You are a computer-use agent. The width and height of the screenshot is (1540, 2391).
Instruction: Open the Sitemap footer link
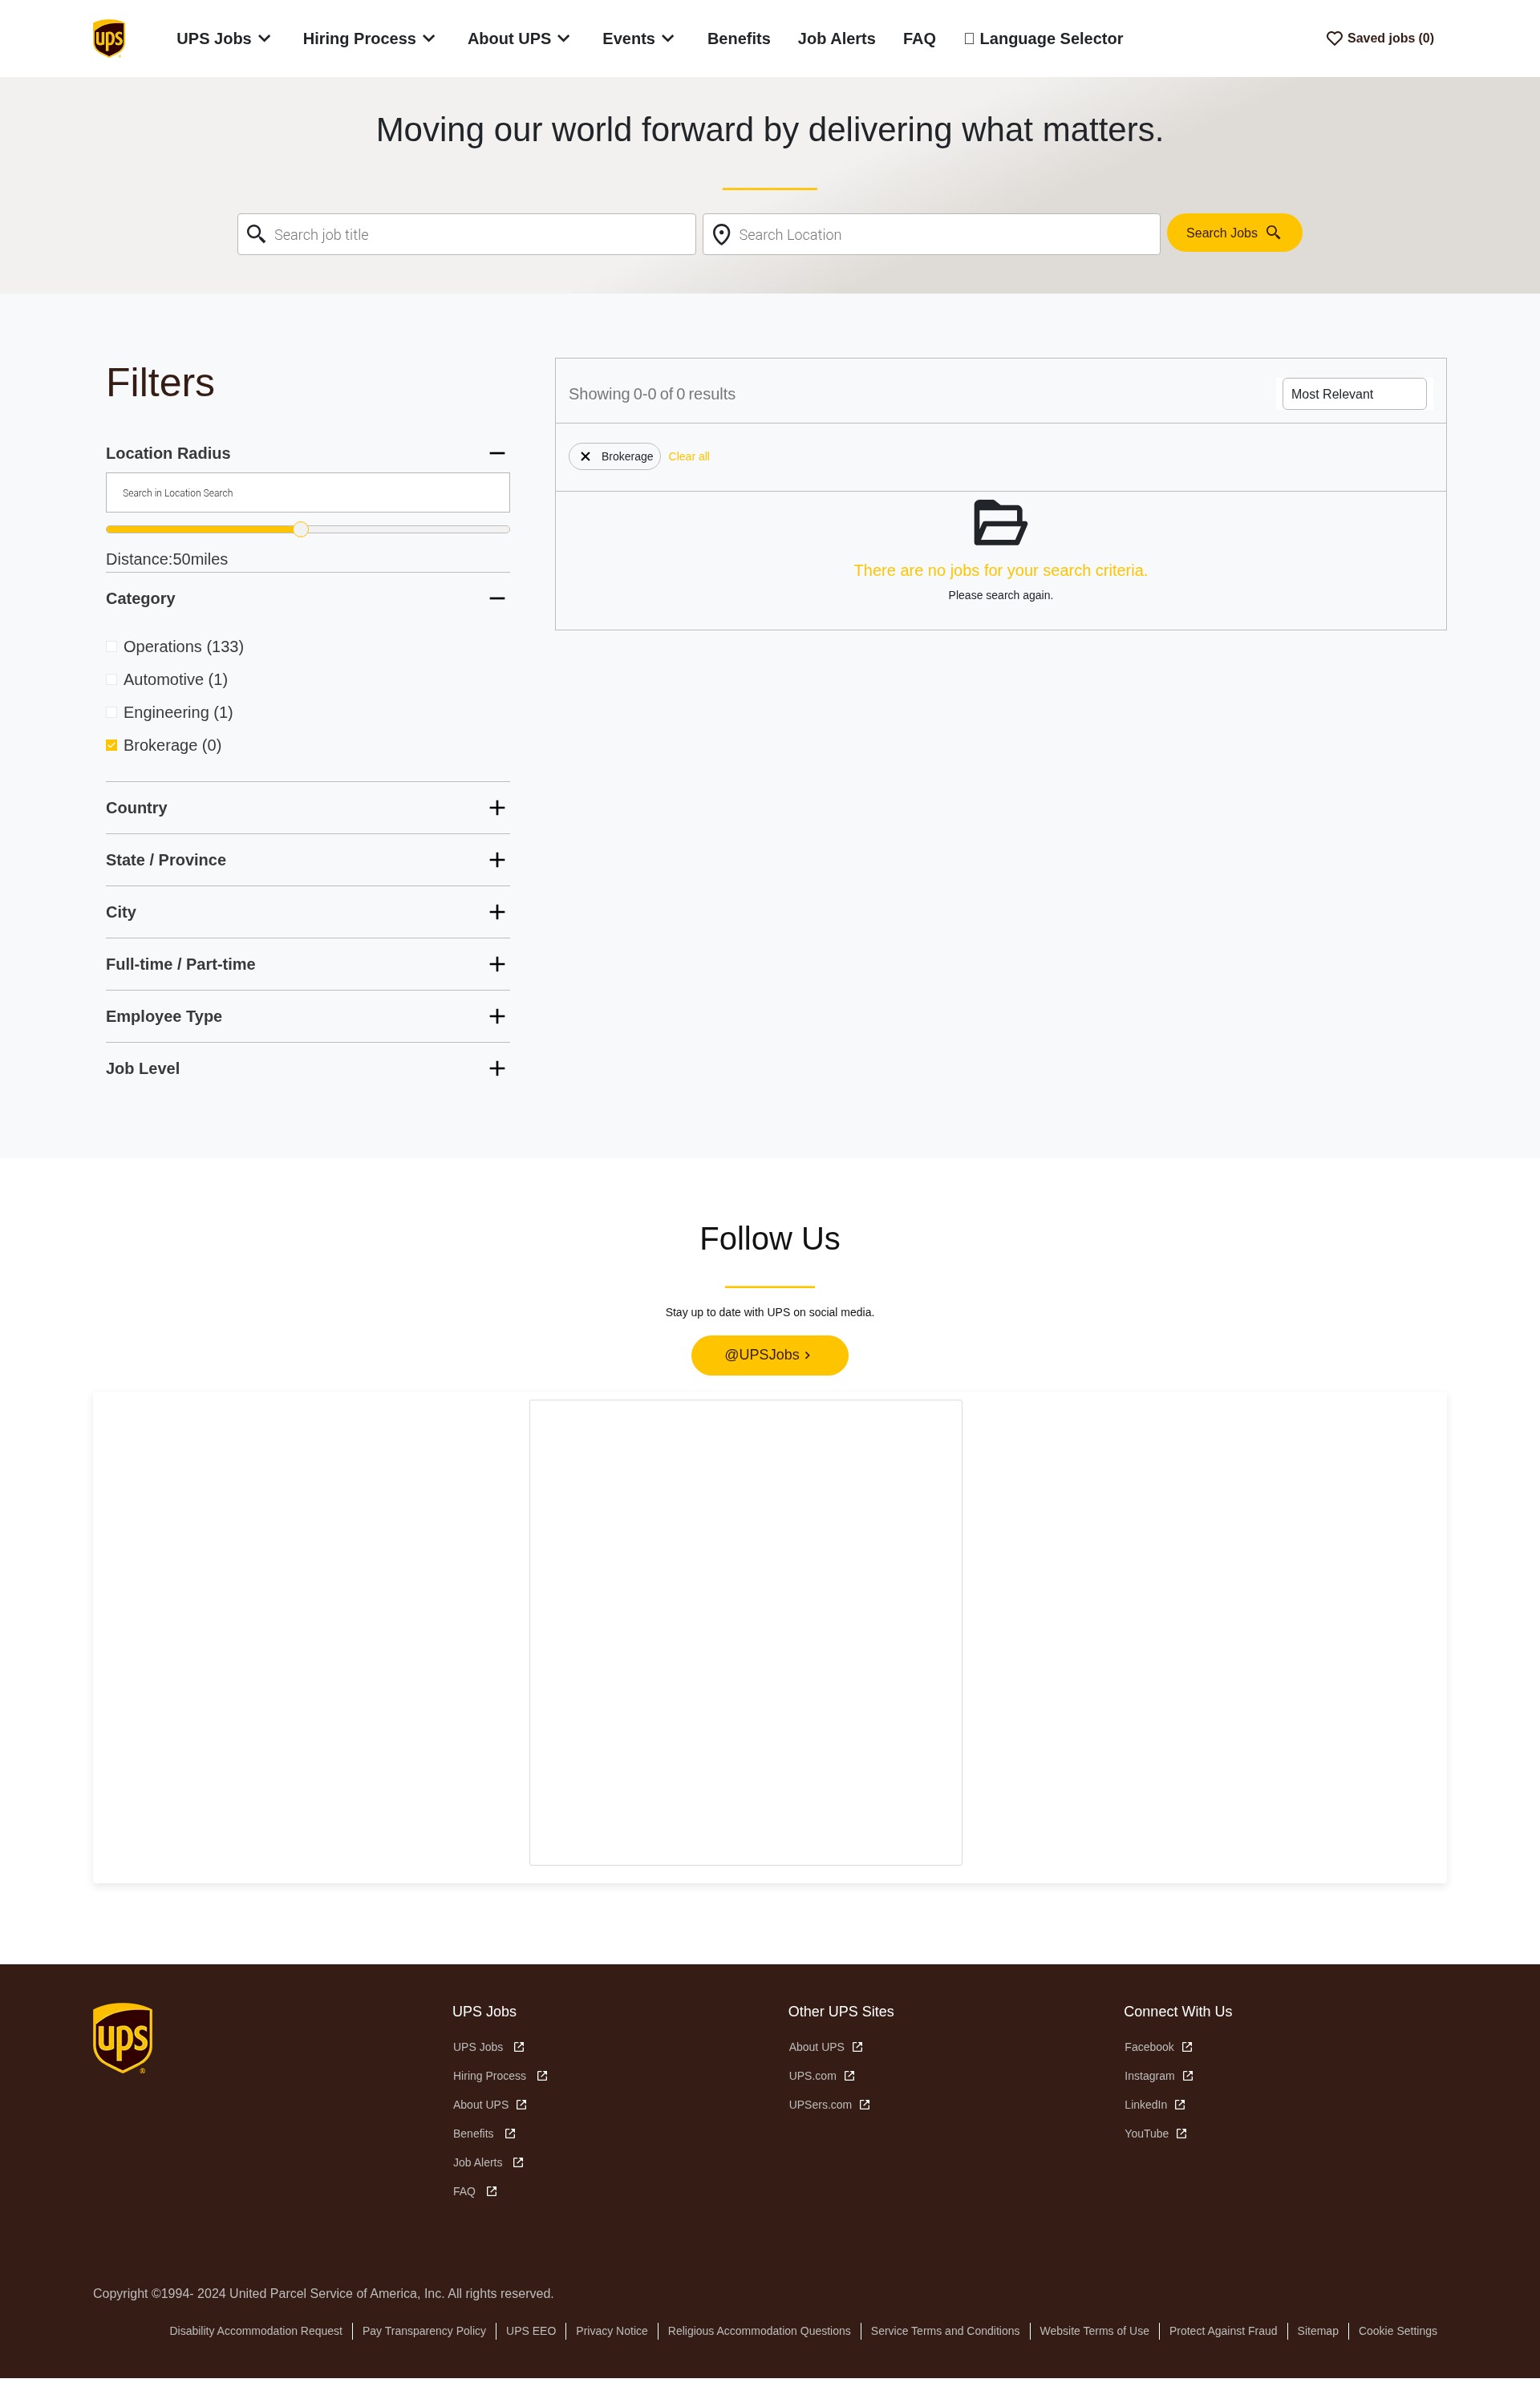[1317, 2331]
